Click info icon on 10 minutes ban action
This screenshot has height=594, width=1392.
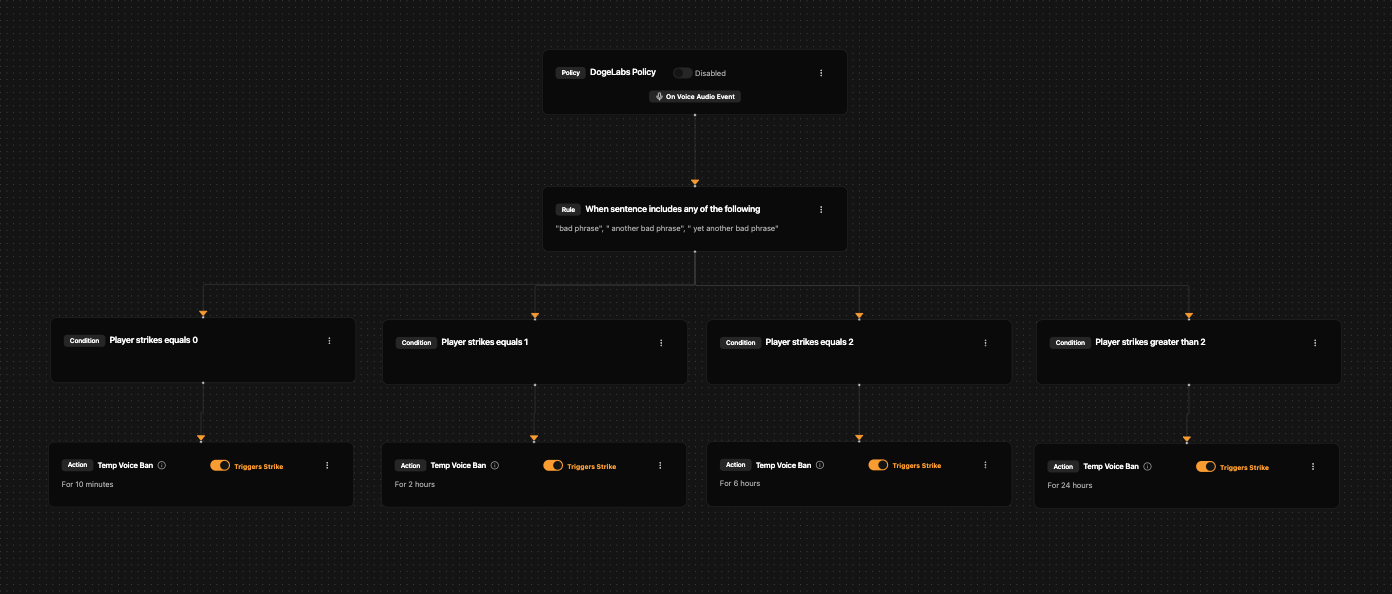pyautogui.click(x=162, y=465)
